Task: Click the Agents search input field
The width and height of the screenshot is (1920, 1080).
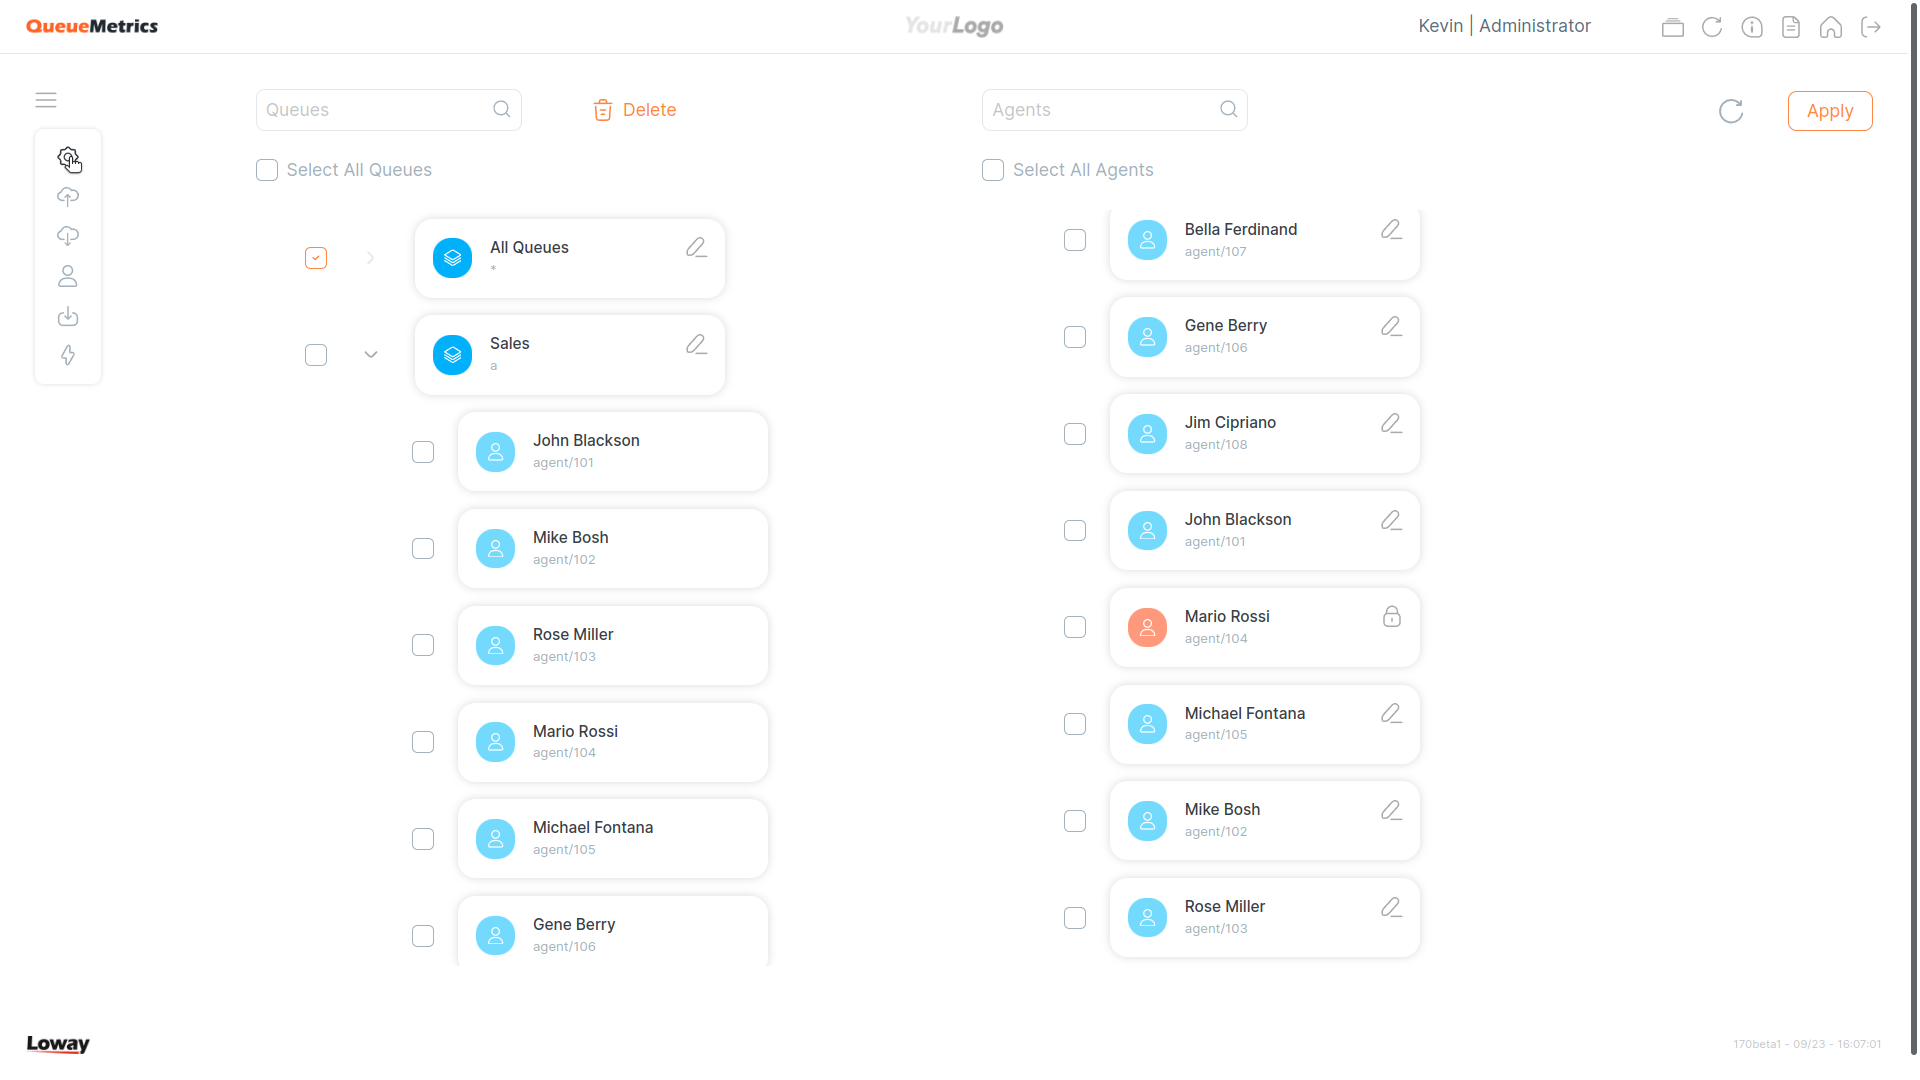Action: pyautogui.click(x=1113, y=109)
